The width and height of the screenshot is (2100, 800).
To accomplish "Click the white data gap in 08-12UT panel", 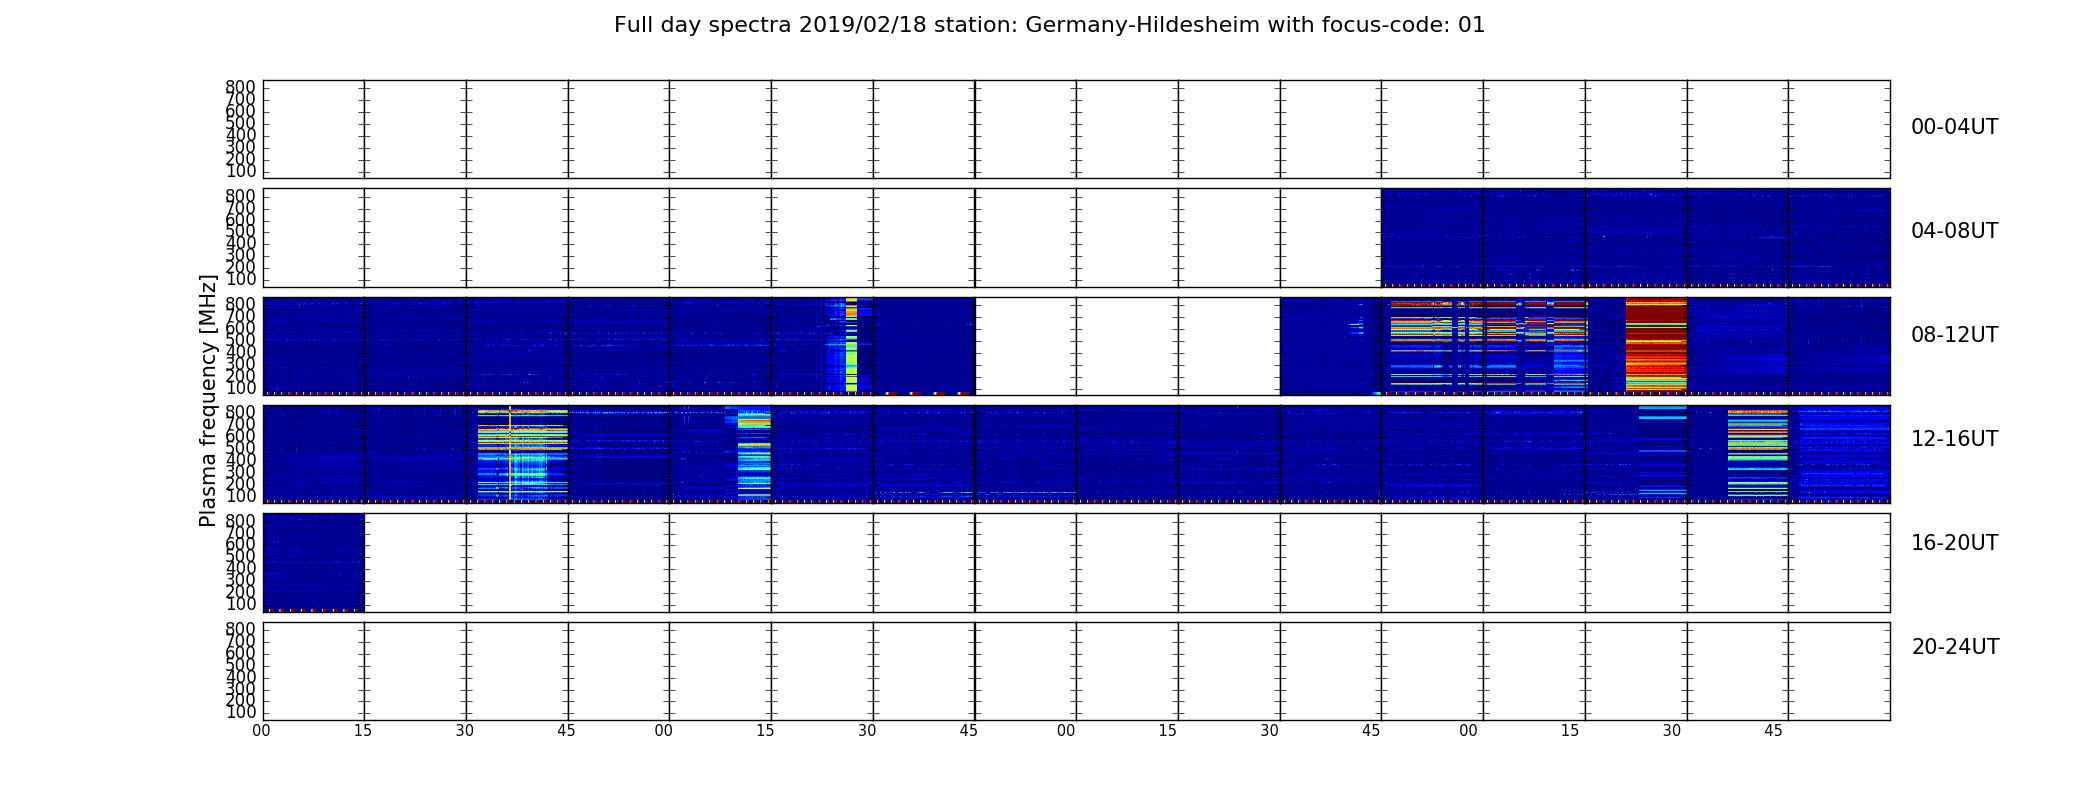I will click(1127, 346).
